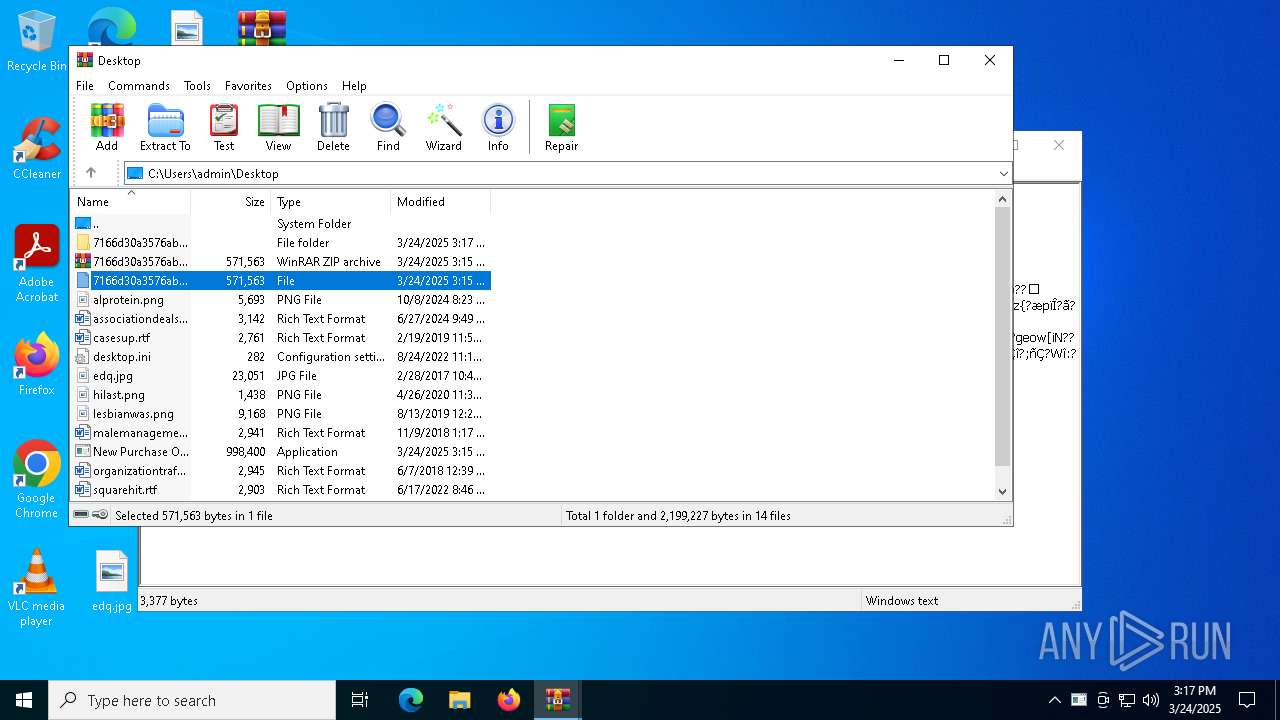Click WinRAR taskbar button
The image size is (1280, 720).
[x=558, y=700]
